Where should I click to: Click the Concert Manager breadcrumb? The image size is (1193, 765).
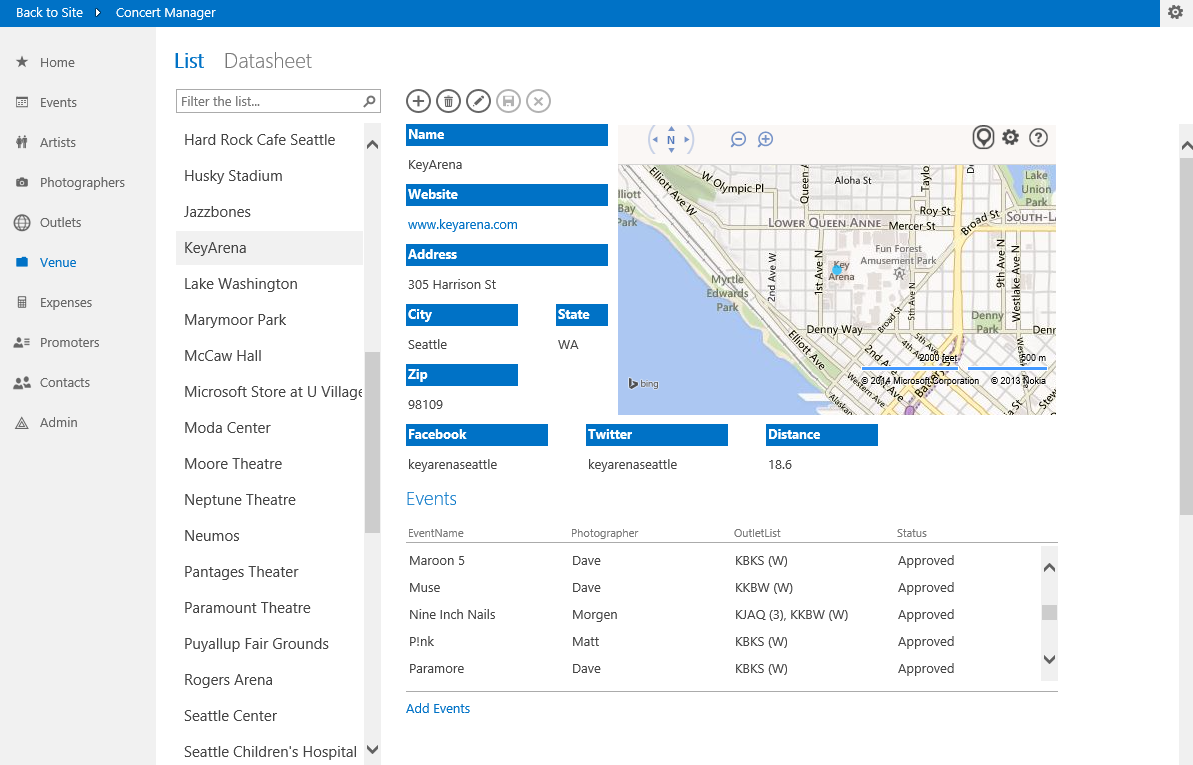click(x=165, y=13)
